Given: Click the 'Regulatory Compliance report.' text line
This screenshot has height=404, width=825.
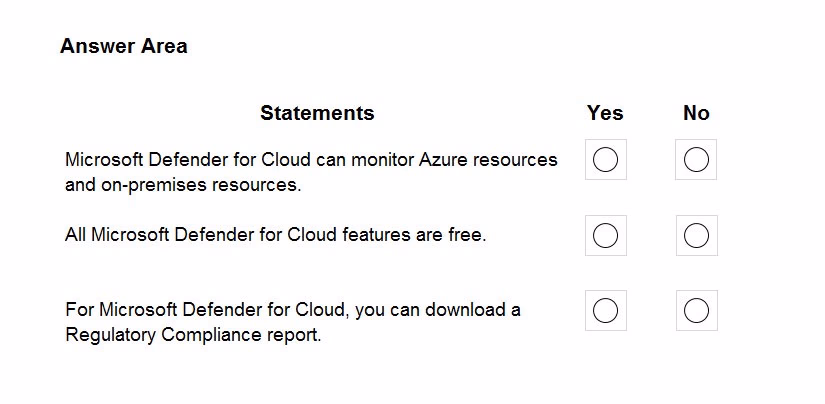Looking at the screenshot, I should tap(193, 335).
